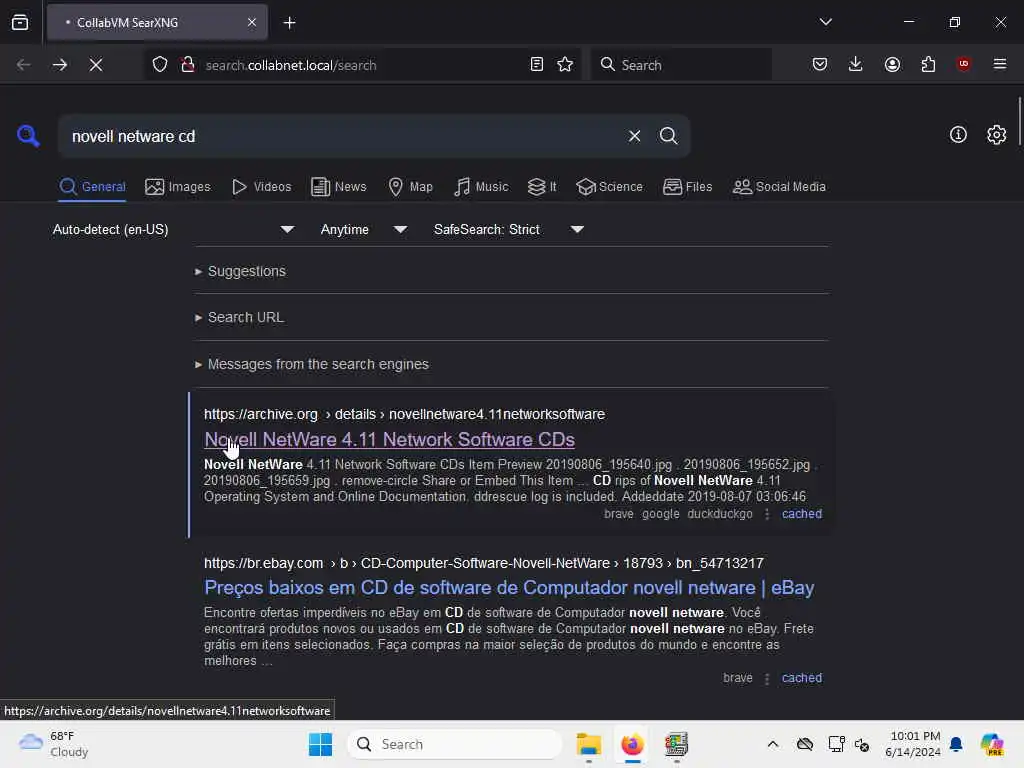Image resolution: width=1024 pixels, height=768 pixels.
Task: Open a new browser tab
Action: [x=289, y=23]
